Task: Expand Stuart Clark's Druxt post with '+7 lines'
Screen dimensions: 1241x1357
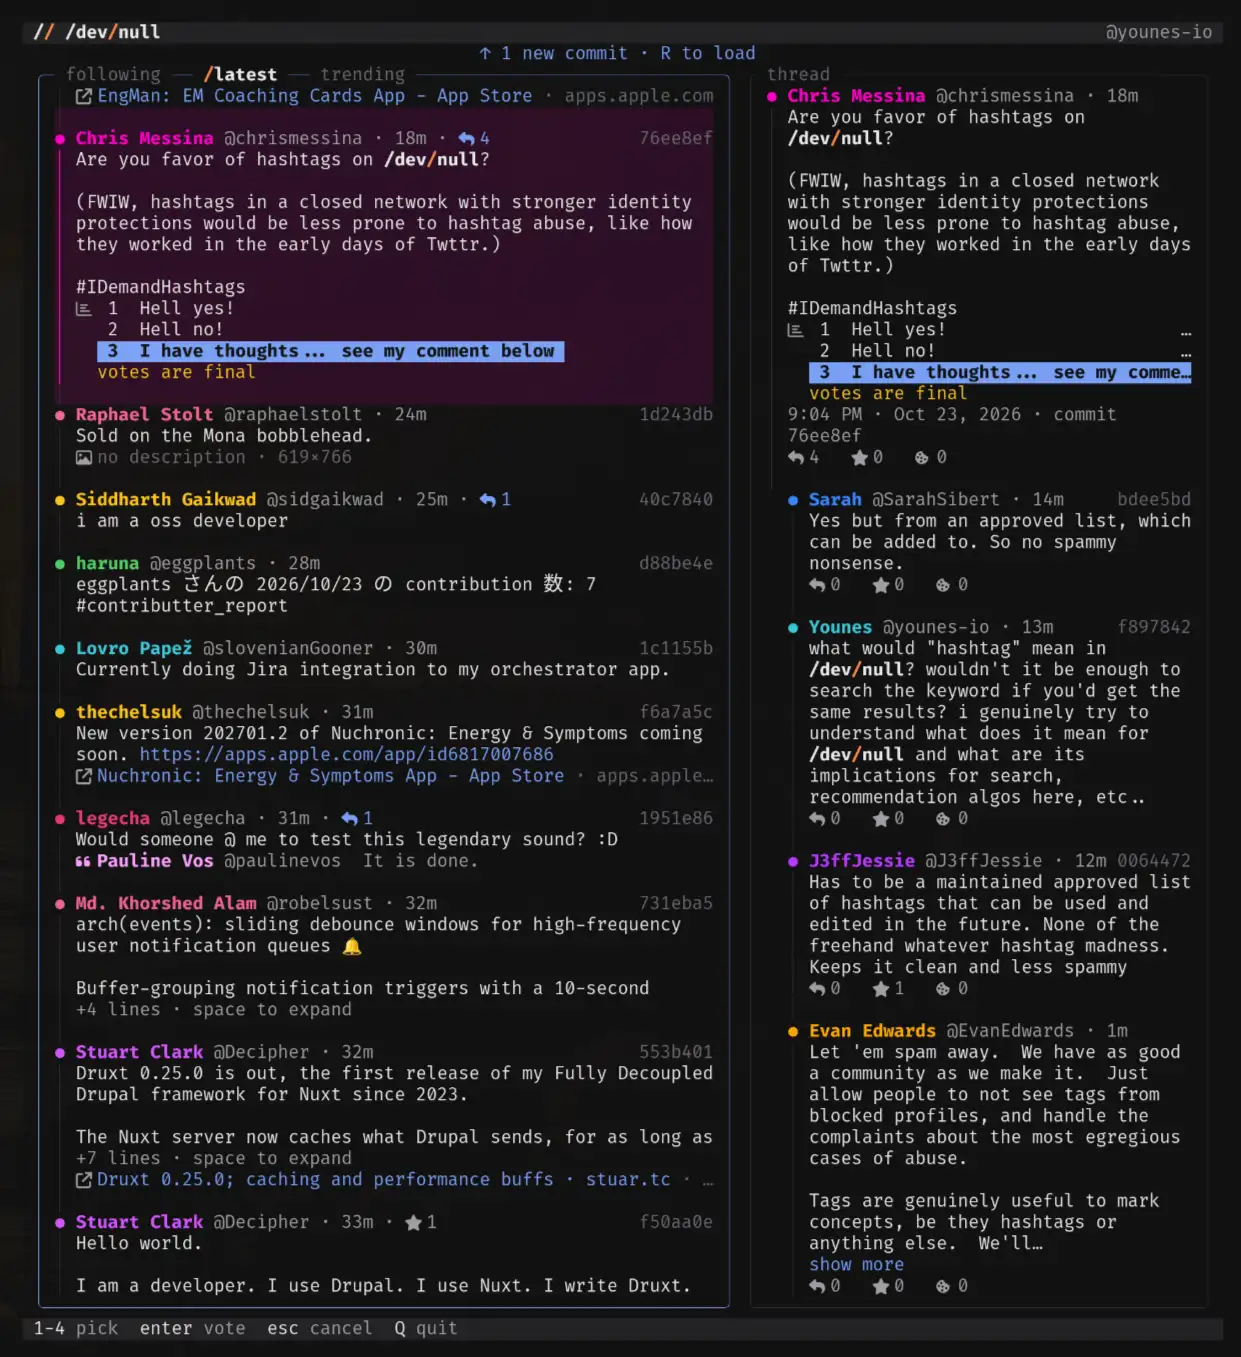Action: (x=214, y=1159)
